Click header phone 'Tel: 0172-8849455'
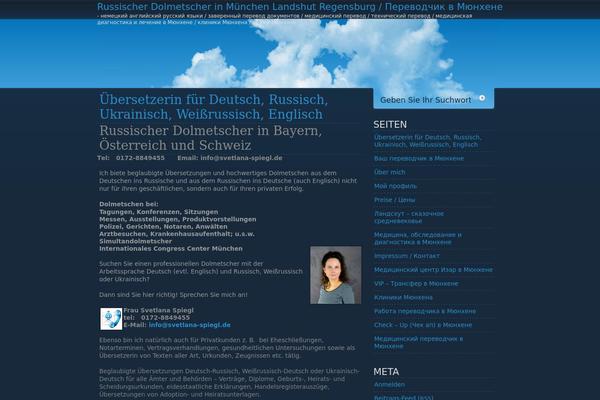Screen dimensions: 600x400 coord(131,158)
